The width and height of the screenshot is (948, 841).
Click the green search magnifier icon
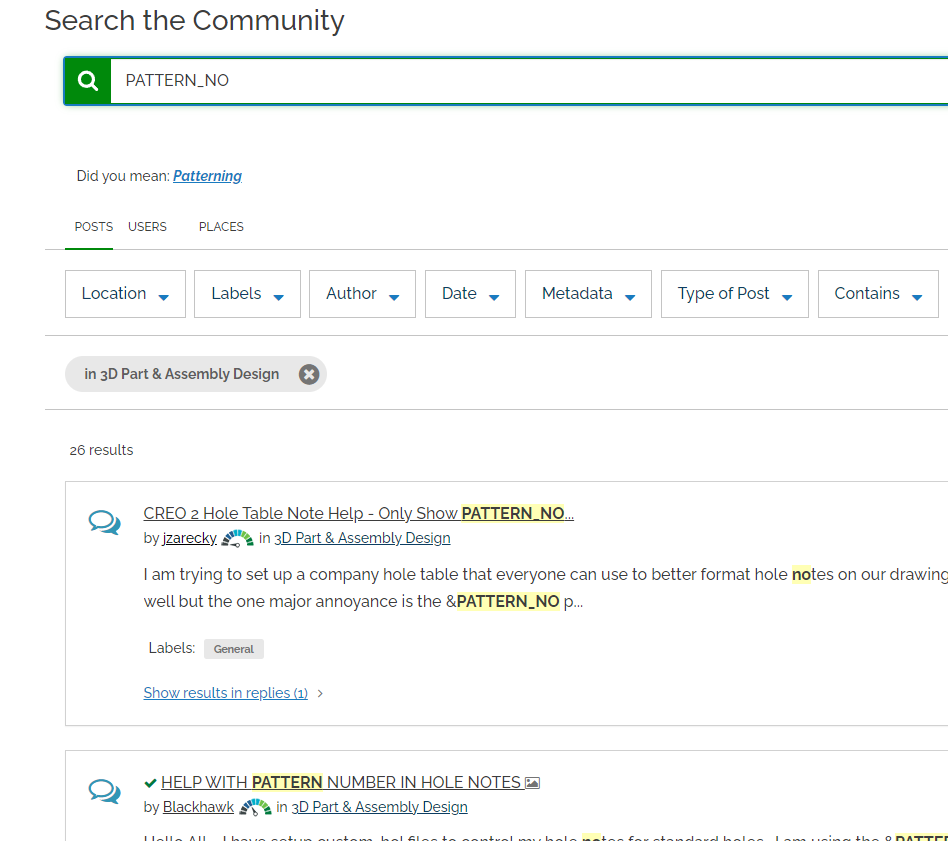pos(87,80)
